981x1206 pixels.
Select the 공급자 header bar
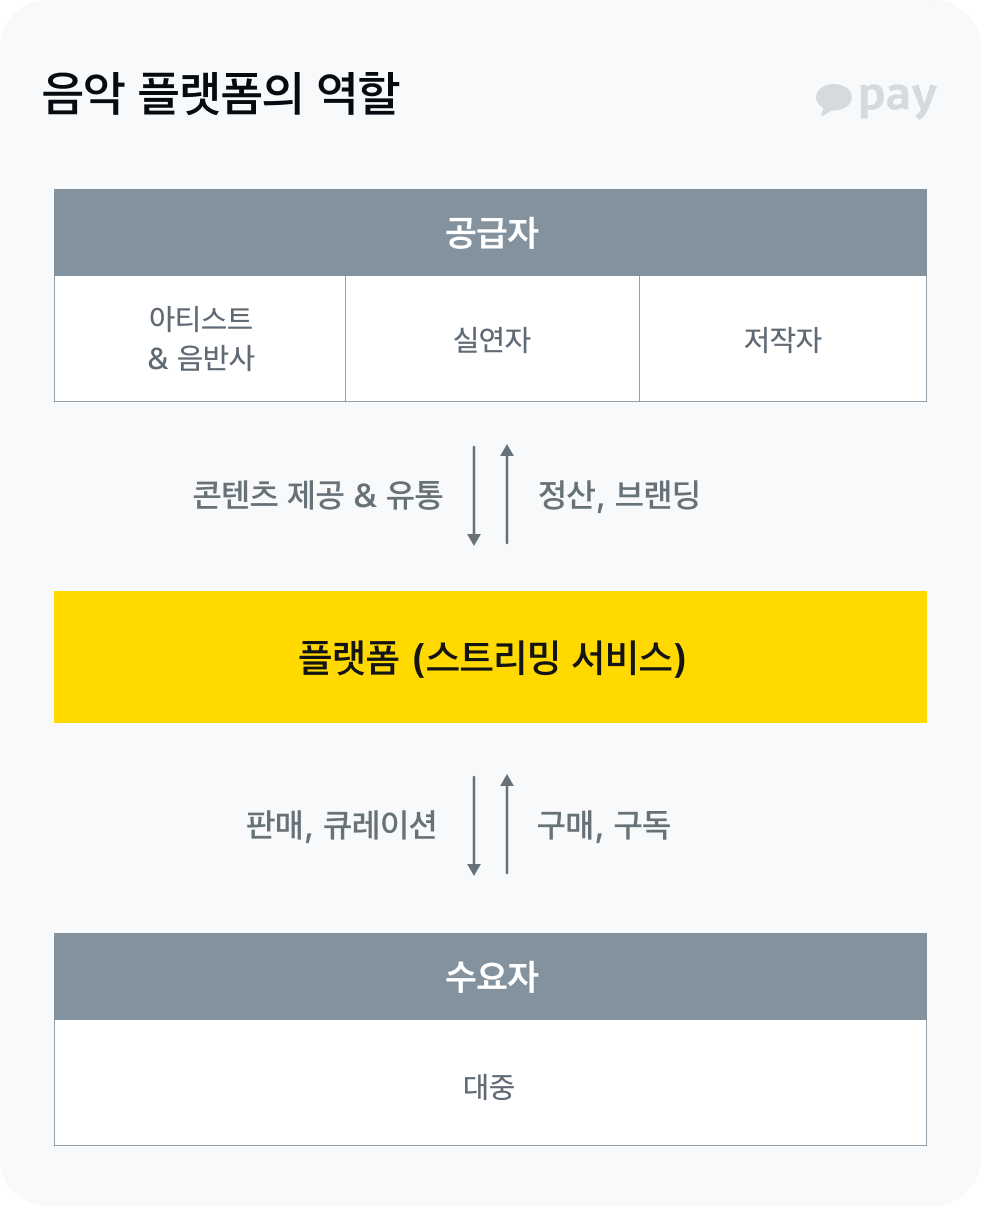click(490, 233)
